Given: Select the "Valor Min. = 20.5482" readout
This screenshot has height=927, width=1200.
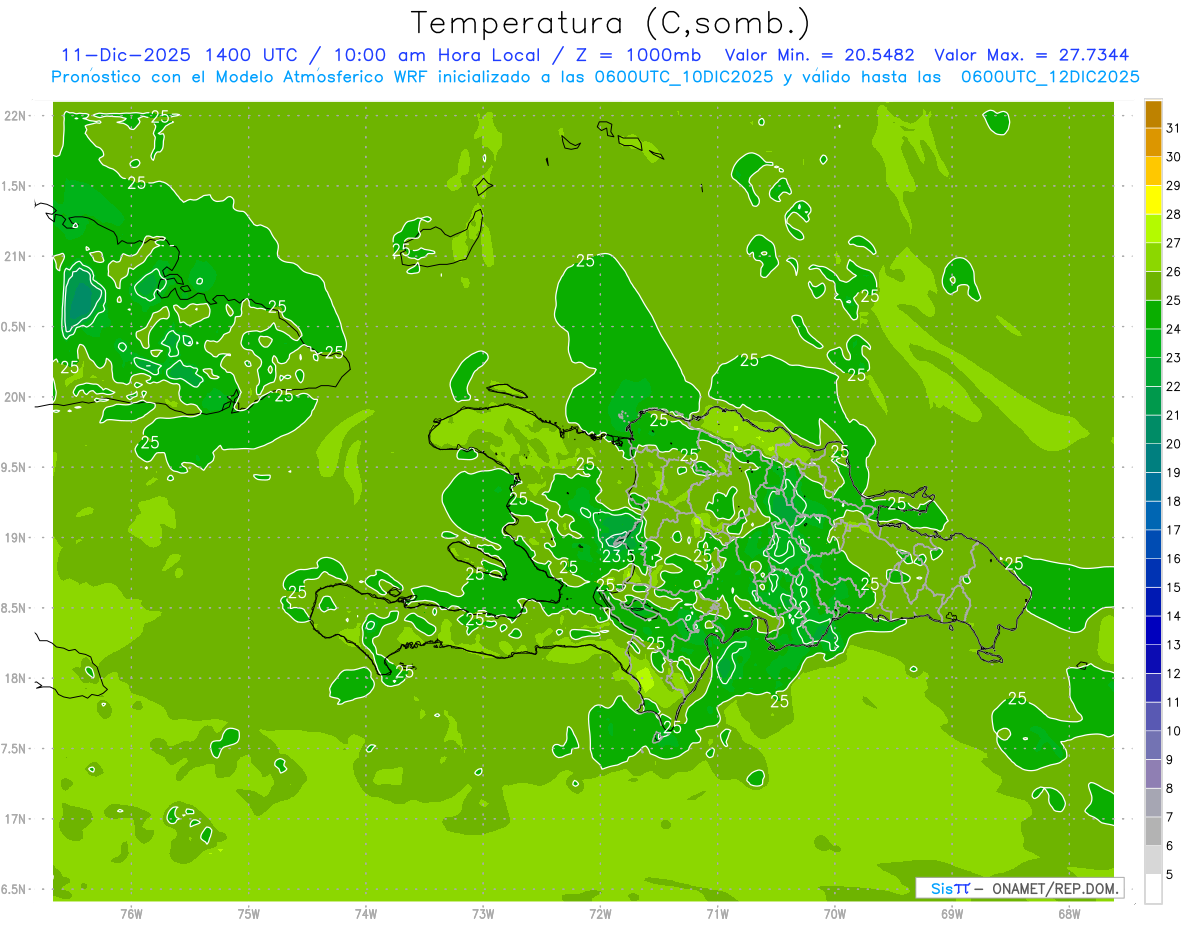Looking at the screenshot, I should click(820, 54).
